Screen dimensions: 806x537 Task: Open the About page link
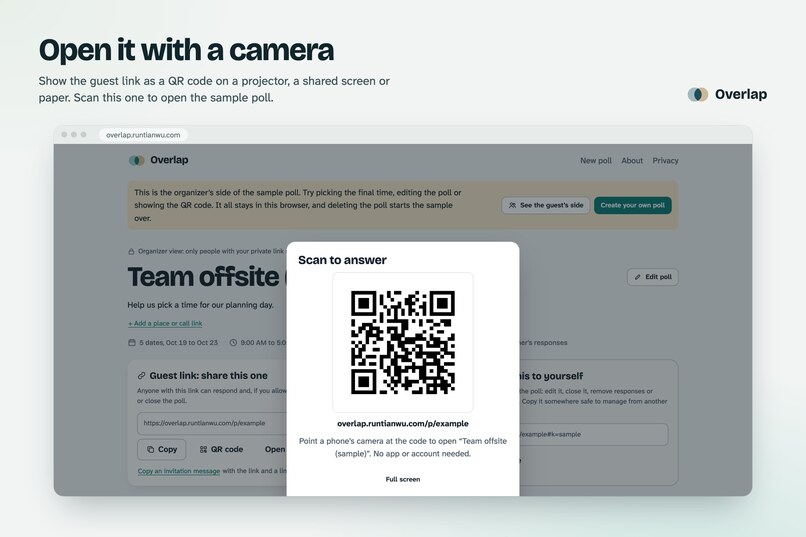tap(632, 160)
